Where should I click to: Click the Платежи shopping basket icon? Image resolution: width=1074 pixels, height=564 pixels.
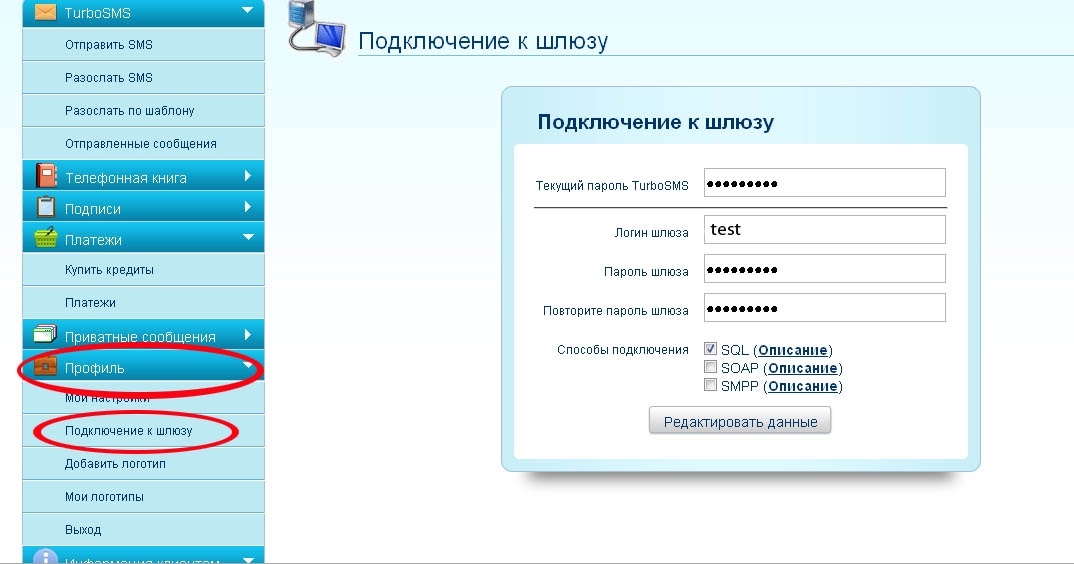(46, 239)
